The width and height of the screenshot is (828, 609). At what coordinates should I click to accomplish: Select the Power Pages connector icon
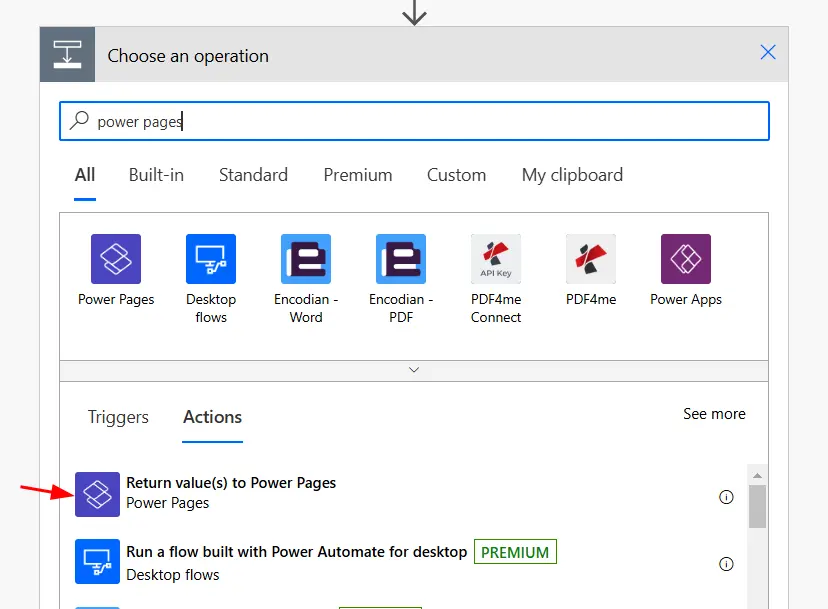(x=116, y=259)
